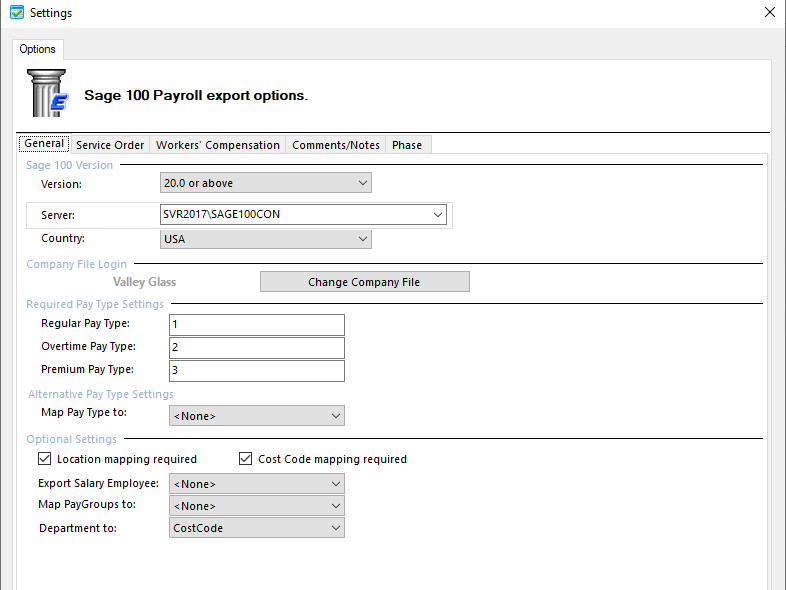Click the Sage 100 pillar logo icon

pos(47,93)
